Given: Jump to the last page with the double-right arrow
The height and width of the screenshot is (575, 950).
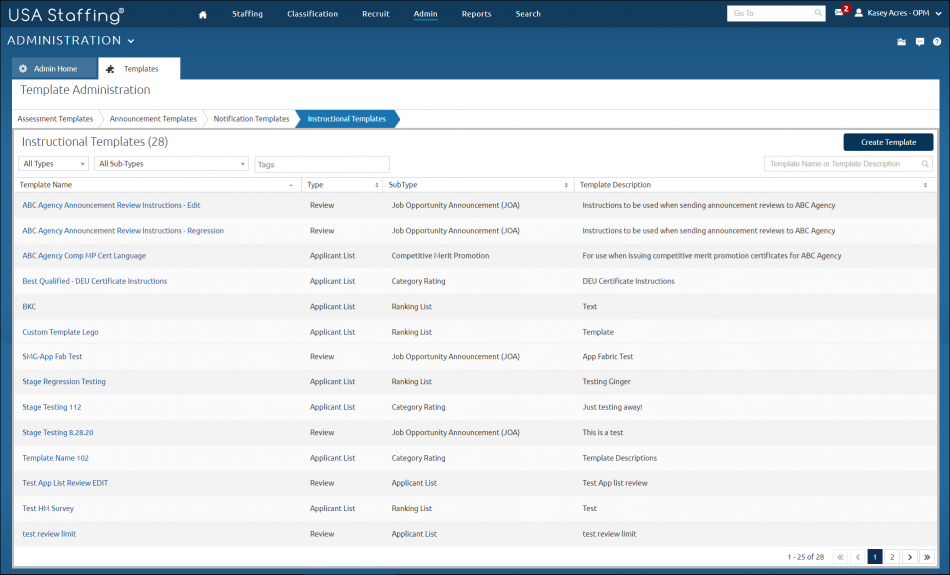Looking at the screenshot, I should pos(927,557).
